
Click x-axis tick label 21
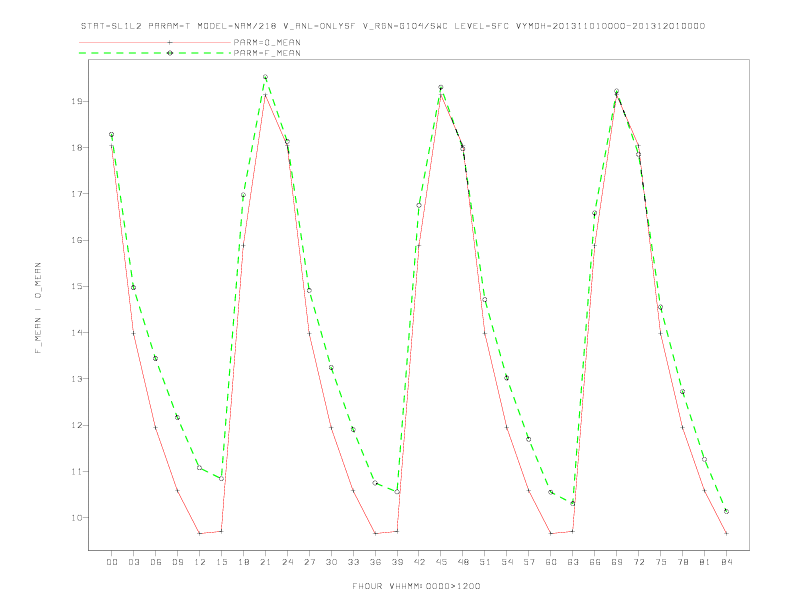(265, 562)
